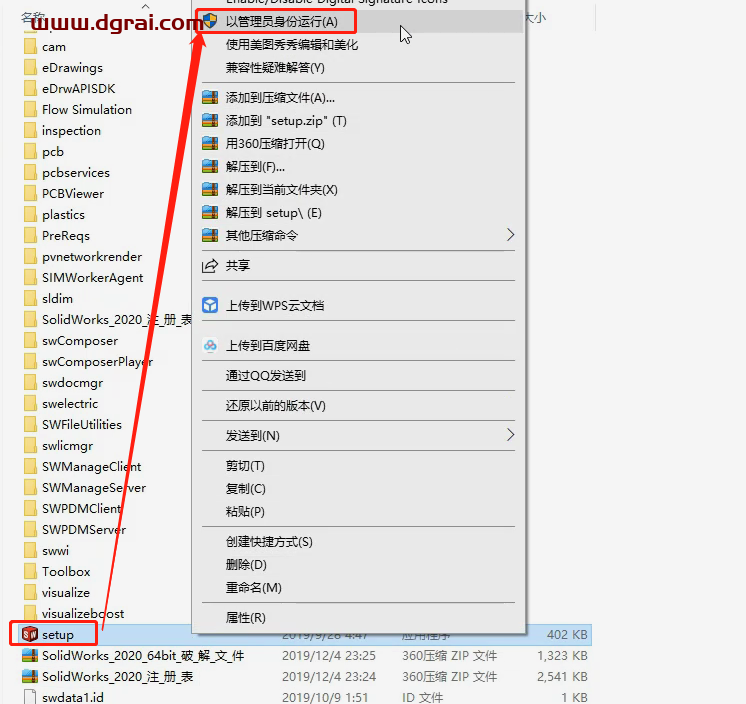Screen dimensions: 746x704
Task: Click the PCBViewer folder icon
Action: (x=30, y=193)
